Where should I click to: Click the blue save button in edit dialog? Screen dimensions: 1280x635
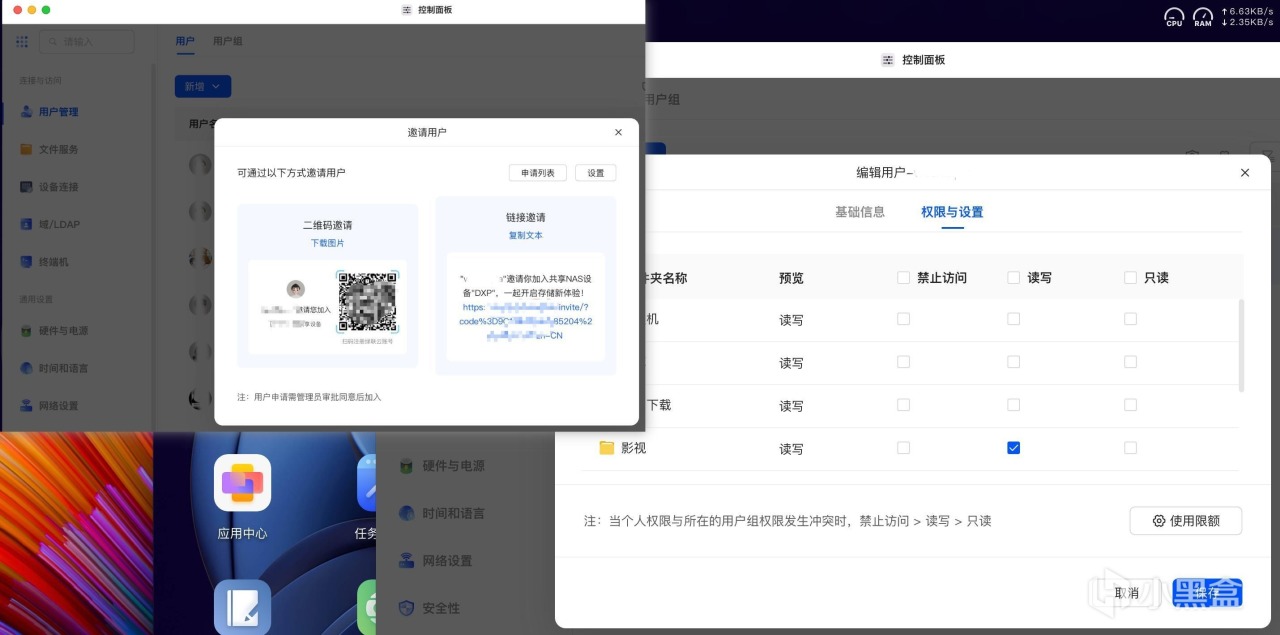[1207, 593]
